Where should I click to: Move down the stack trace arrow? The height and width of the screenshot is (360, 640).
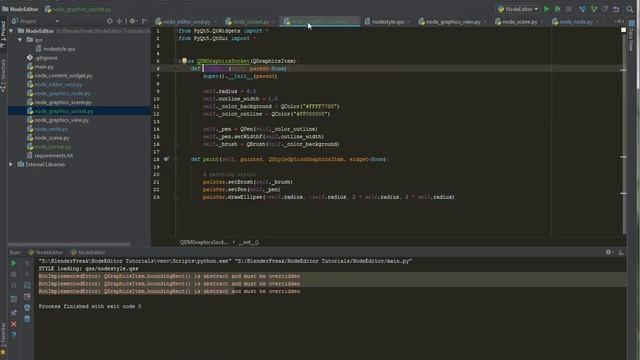[27, 274]
